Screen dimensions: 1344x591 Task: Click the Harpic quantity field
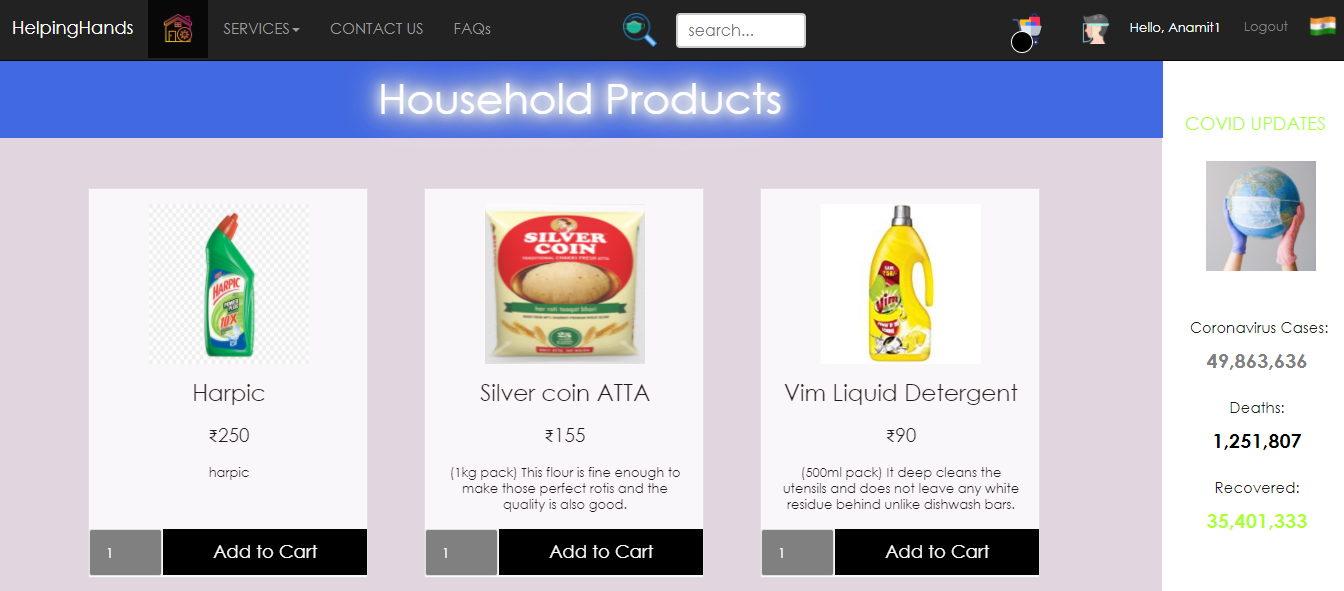coord(125,551)
